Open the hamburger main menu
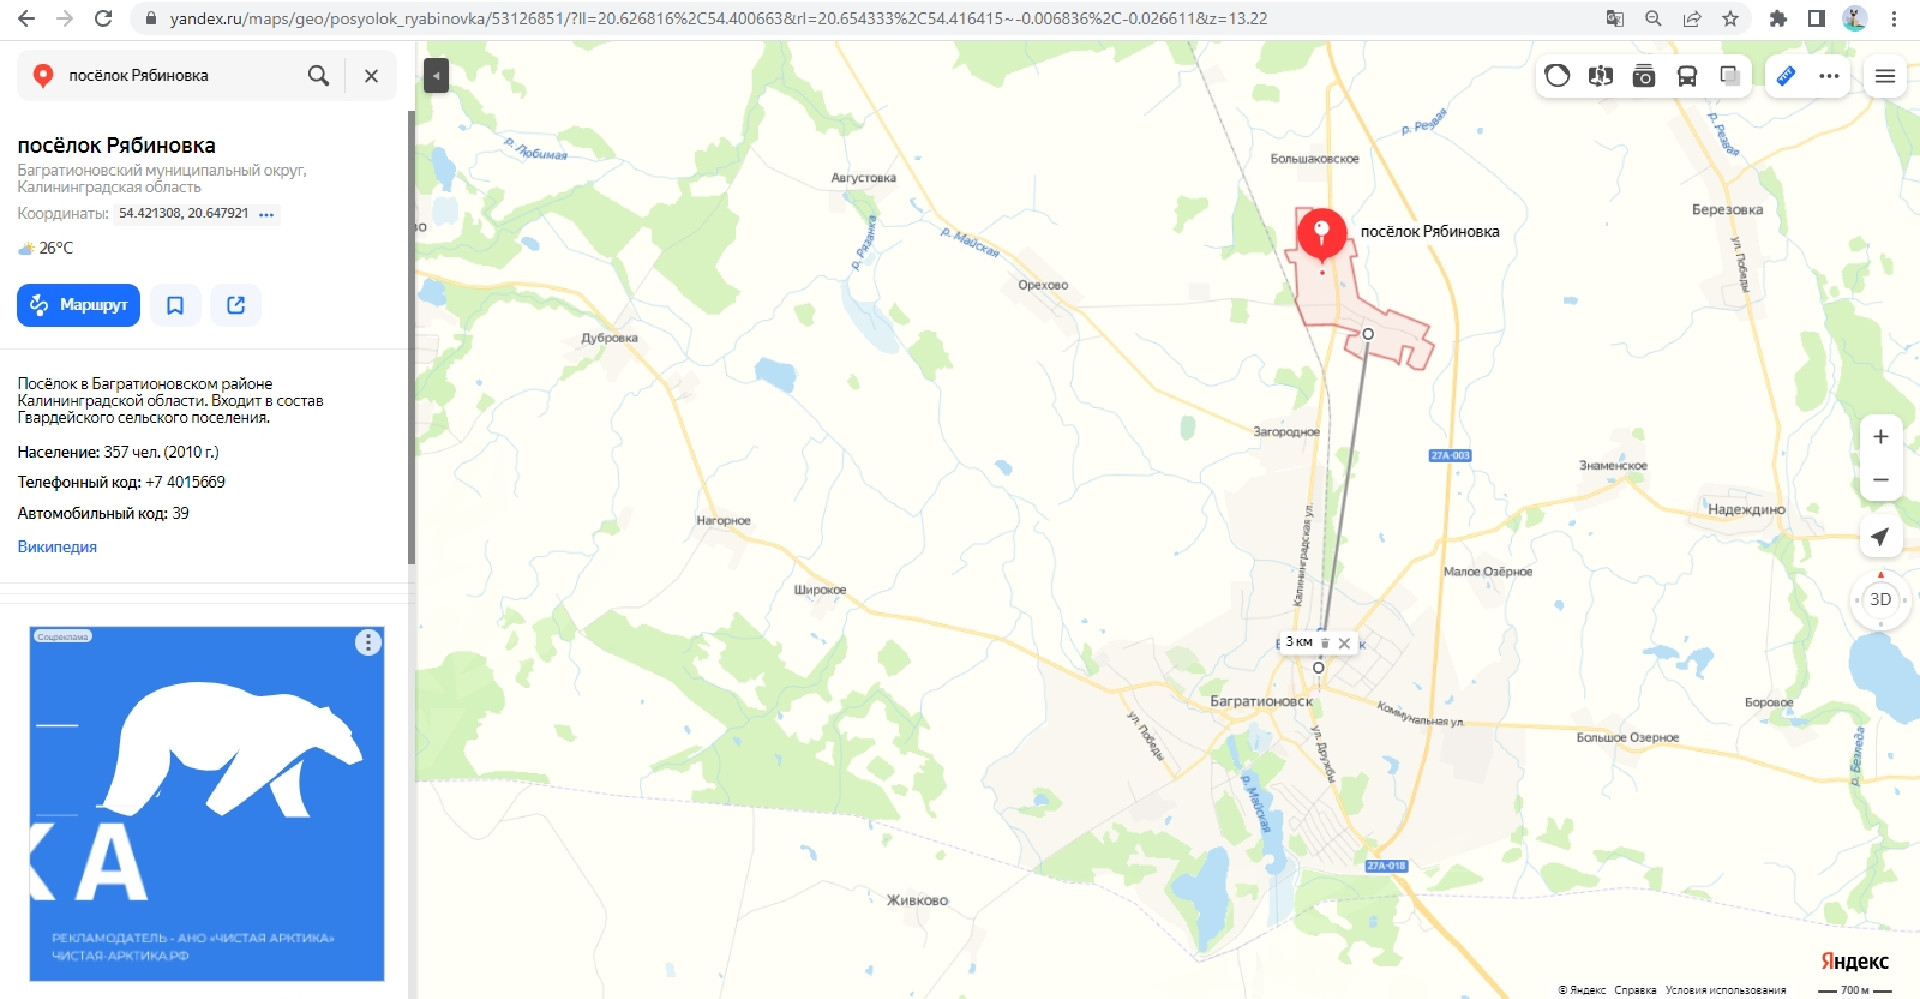Image resolution: width=1920 pixels, height=999 pixels. [1885, 76]
